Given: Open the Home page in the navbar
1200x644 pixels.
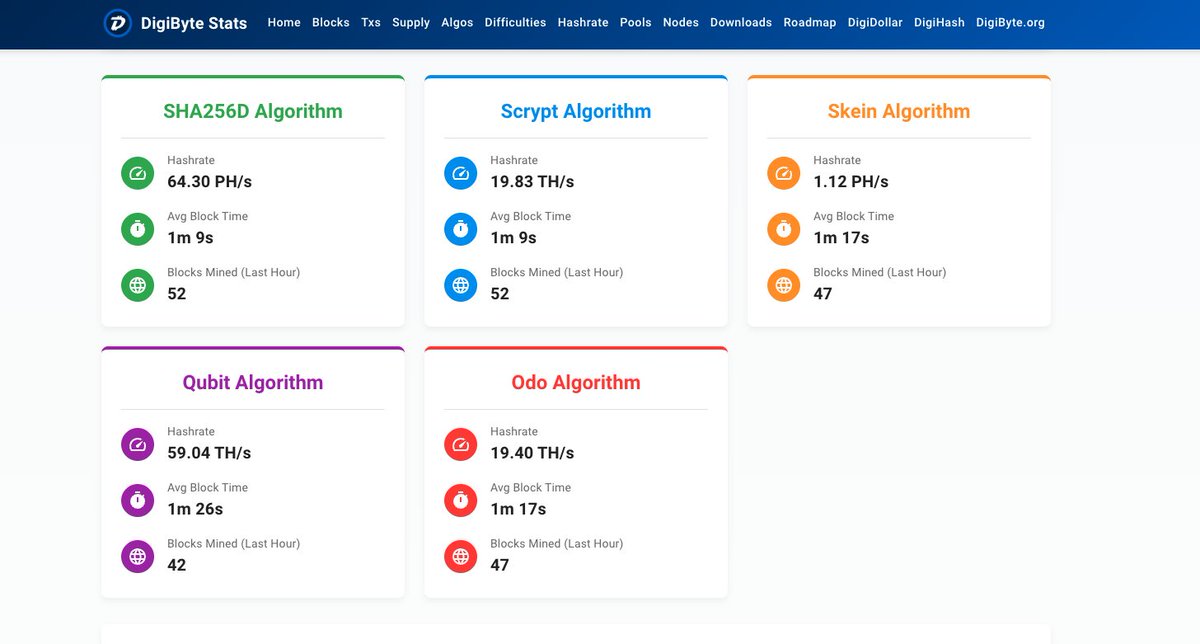Looking at the screenshot, I should [x=284, y=22].
